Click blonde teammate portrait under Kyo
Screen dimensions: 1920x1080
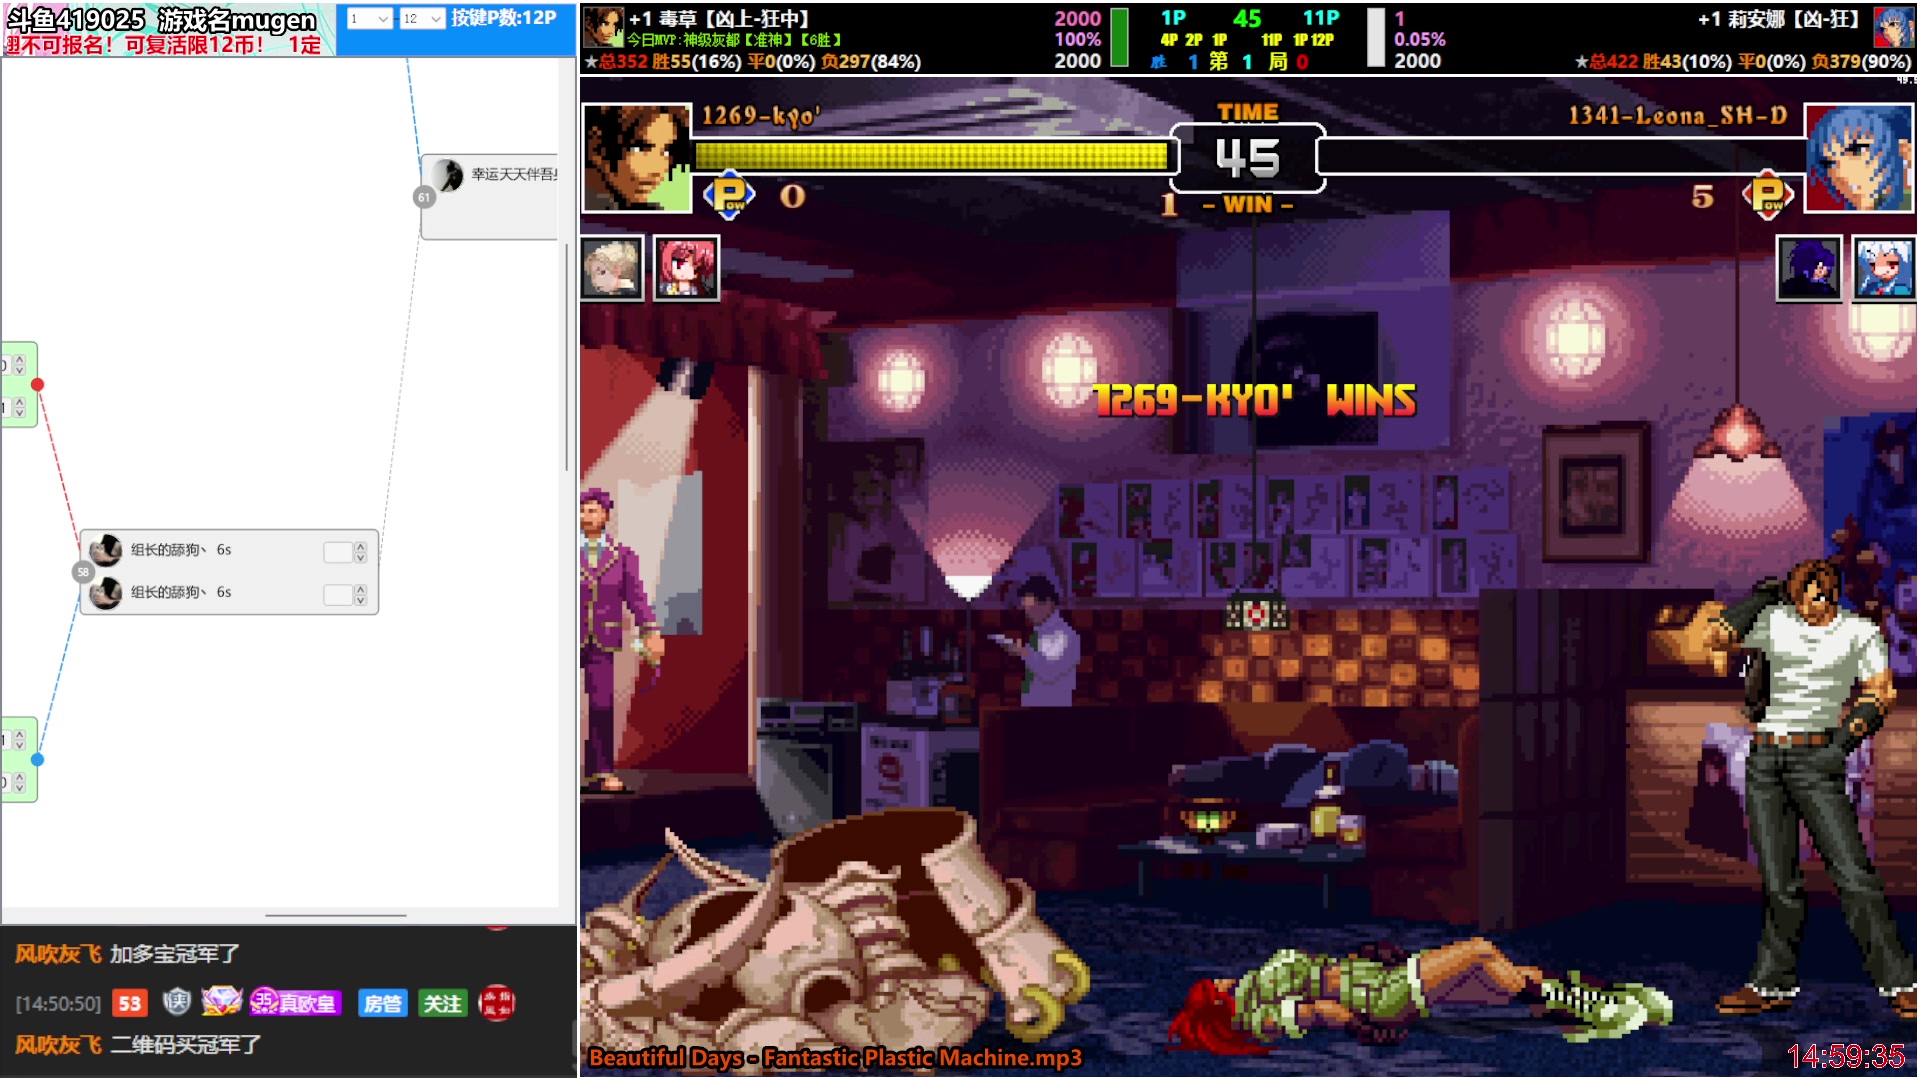point(611,268)
